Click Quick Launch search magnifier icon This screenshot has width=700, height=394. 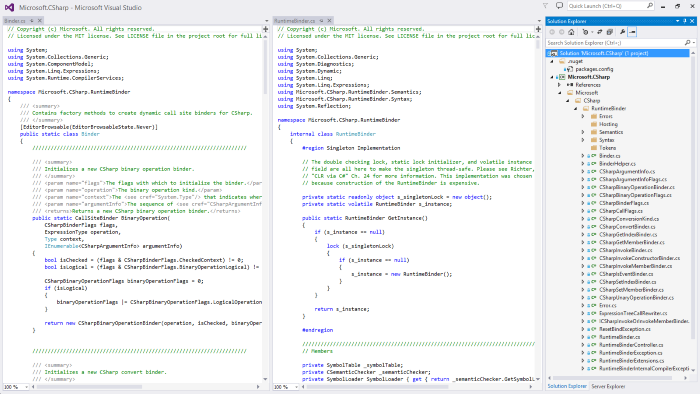(x=650, y=6)
